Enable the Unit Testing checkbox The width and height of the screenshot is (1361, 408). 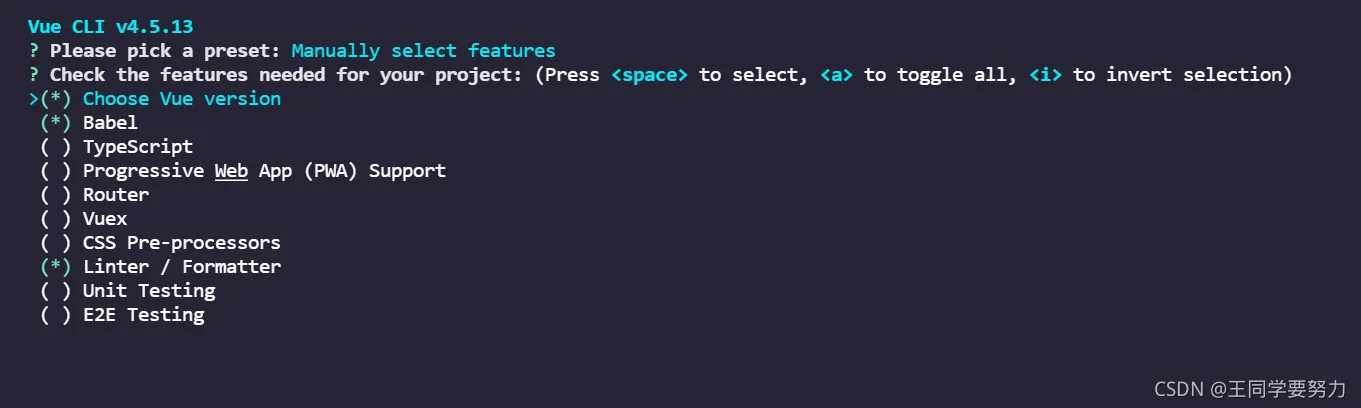(x=55, y=291)
